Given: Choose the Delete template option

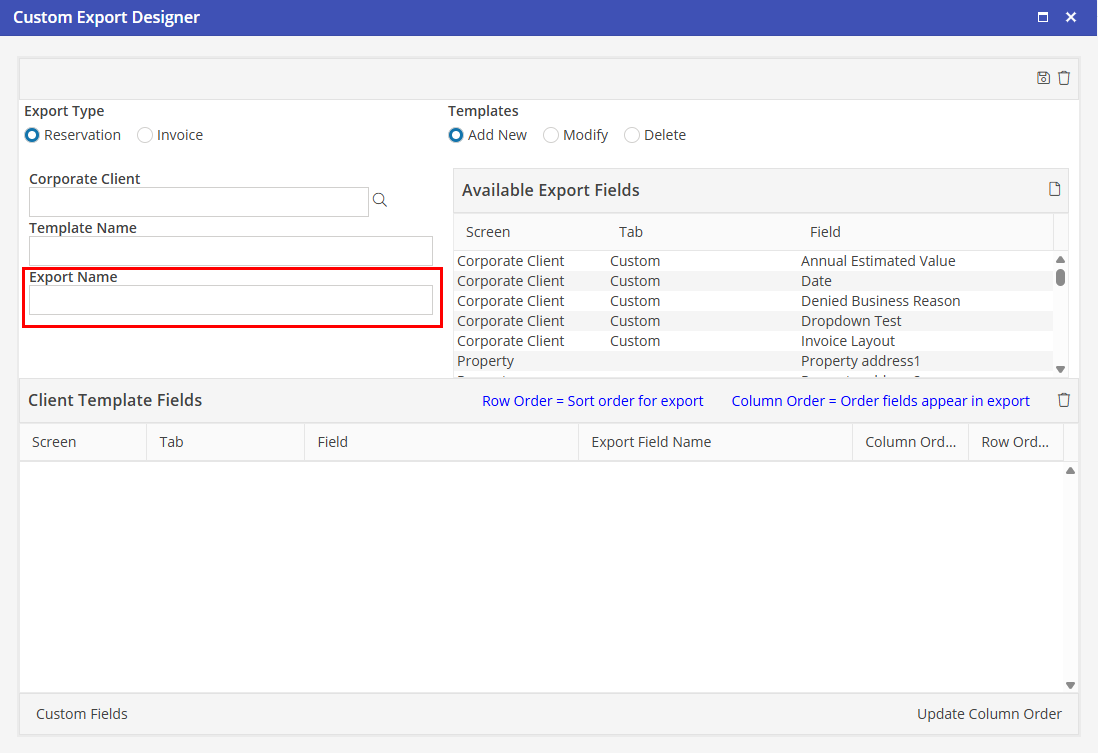Looking at the screenshot, I should tap(632, 135).
